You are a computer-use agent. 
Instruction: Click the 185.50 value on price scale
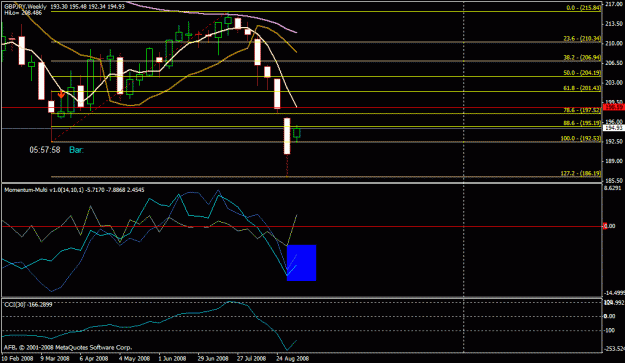click(x=614, y=181)
